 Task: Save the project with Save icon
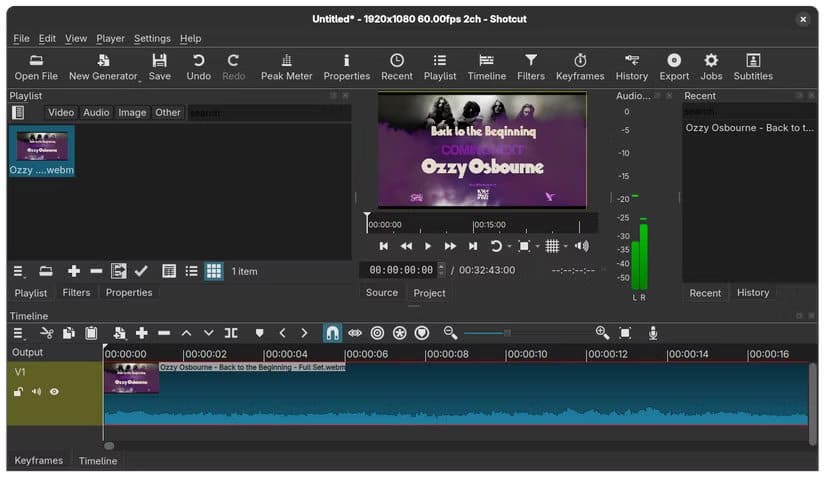159,67
